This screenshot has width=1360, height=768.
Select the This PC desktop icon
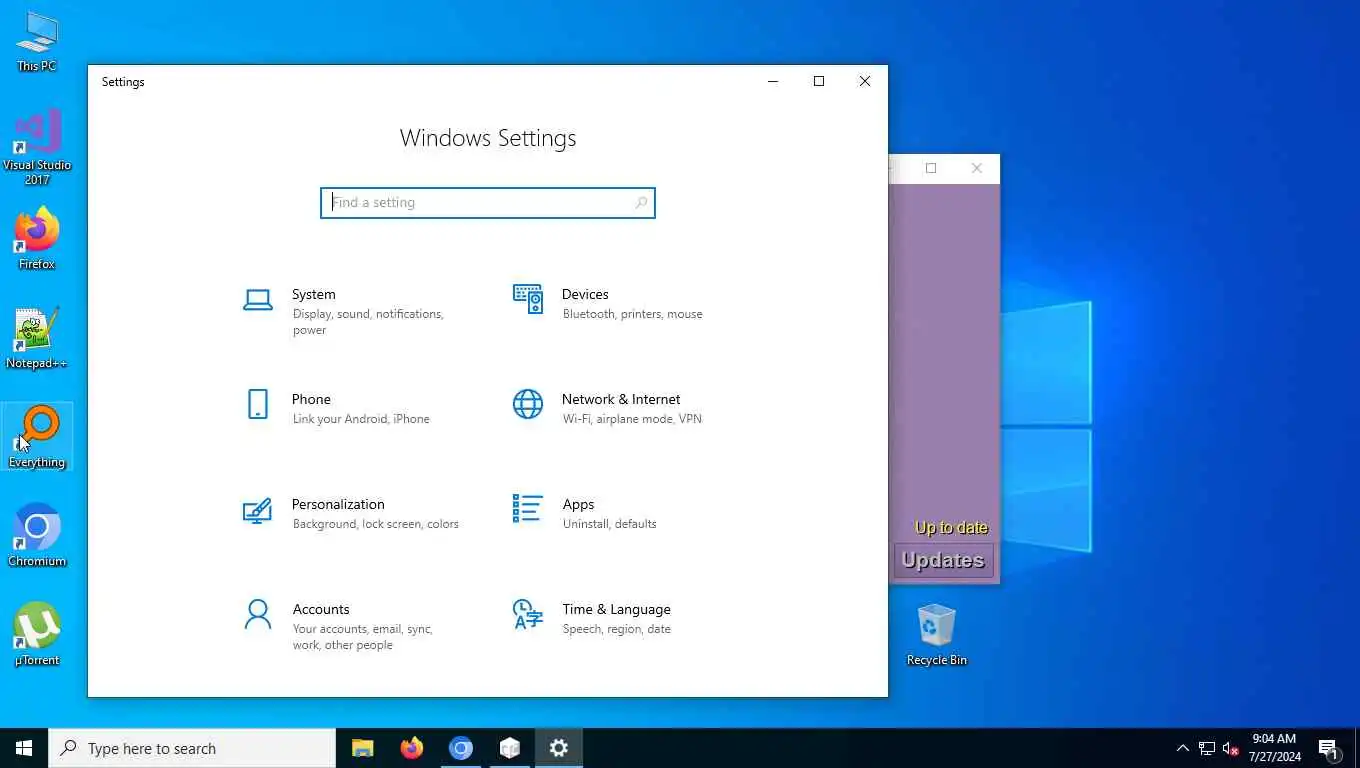(x=37, y=42)
